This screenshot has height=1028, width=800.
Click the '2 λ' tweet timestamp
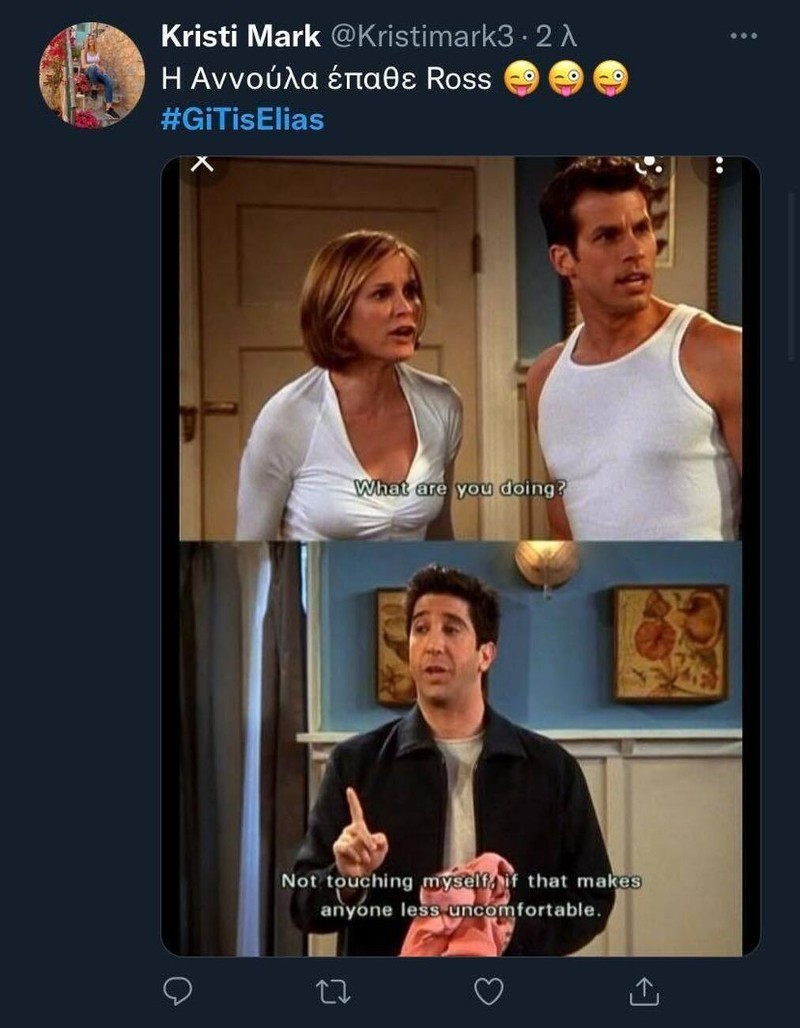[556, 37]
